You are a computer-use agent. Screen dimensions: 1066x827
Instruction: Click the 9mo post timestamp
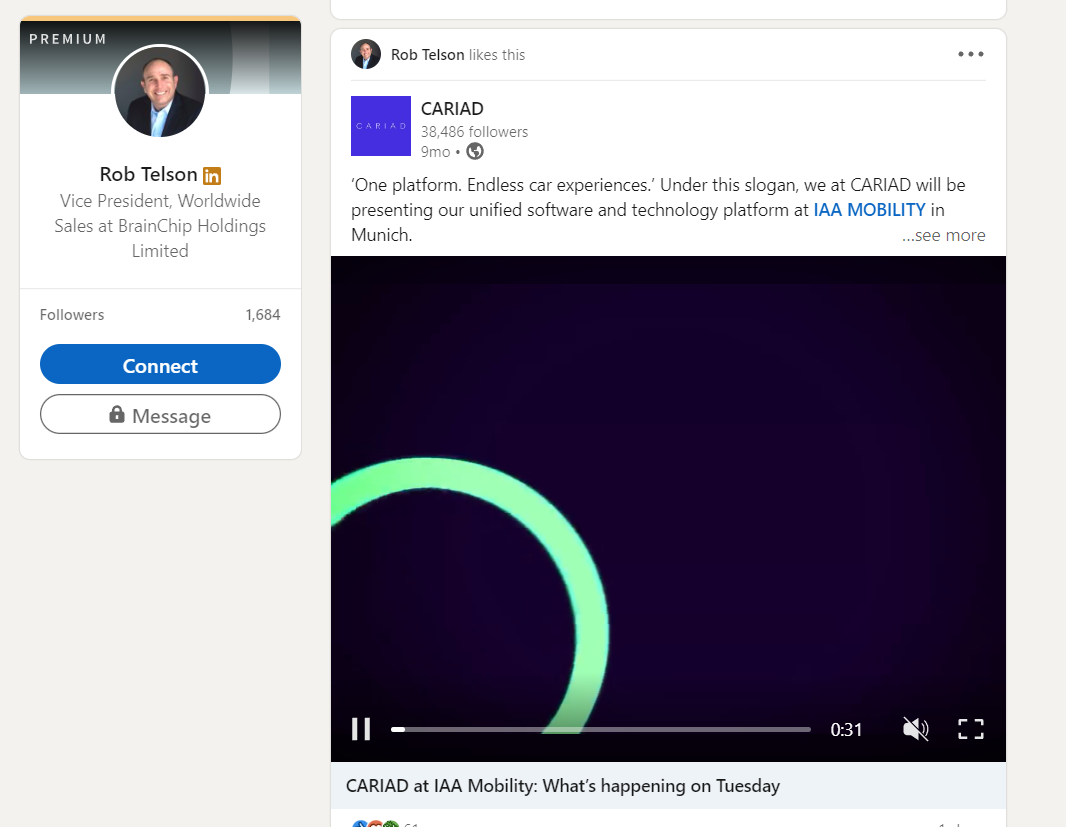pos(436,152)
